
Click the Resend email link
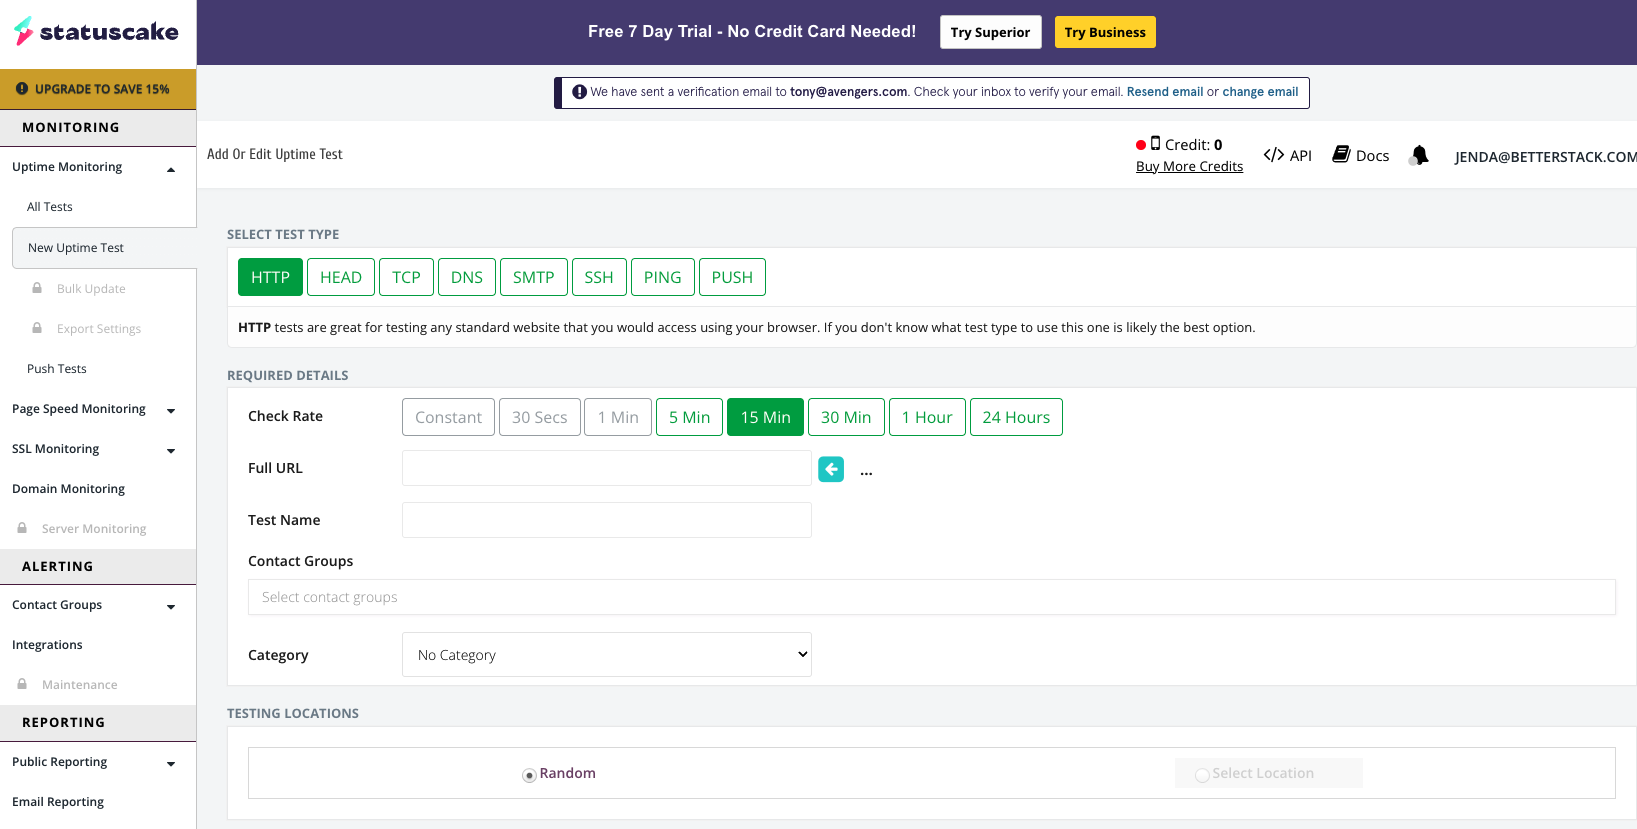coord(1164,92)
